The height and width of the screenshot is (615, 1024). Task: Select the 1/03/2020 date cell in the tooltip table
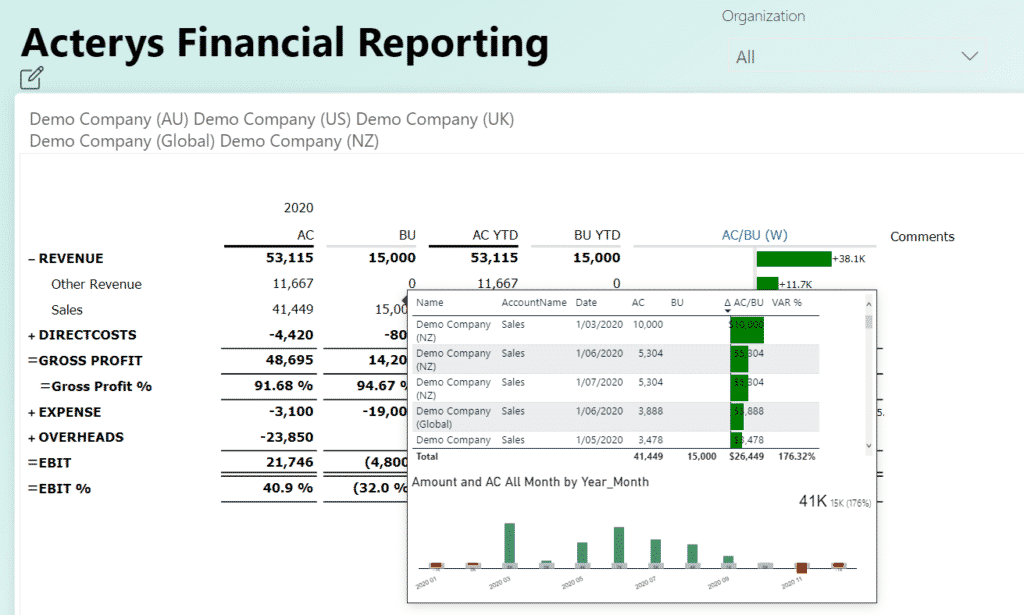pyautogui.click(x=599, y=324)
